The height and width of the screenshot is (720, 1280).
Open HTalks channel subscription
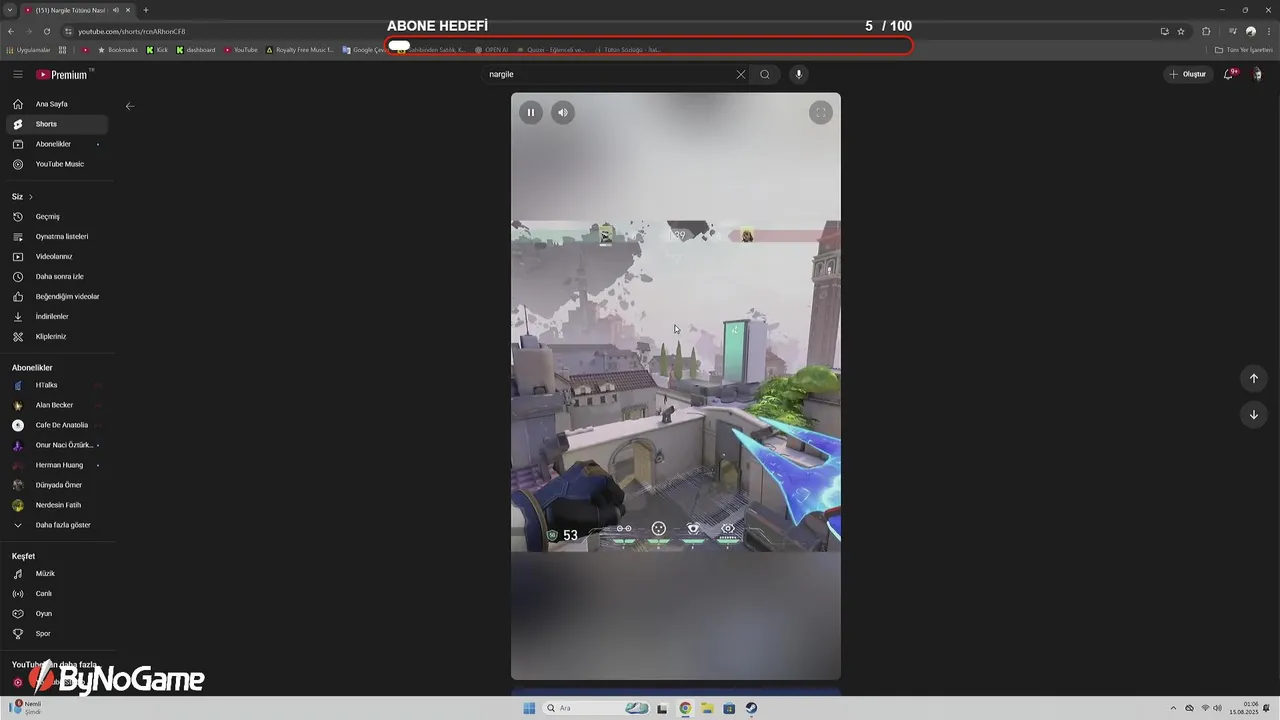57,385
